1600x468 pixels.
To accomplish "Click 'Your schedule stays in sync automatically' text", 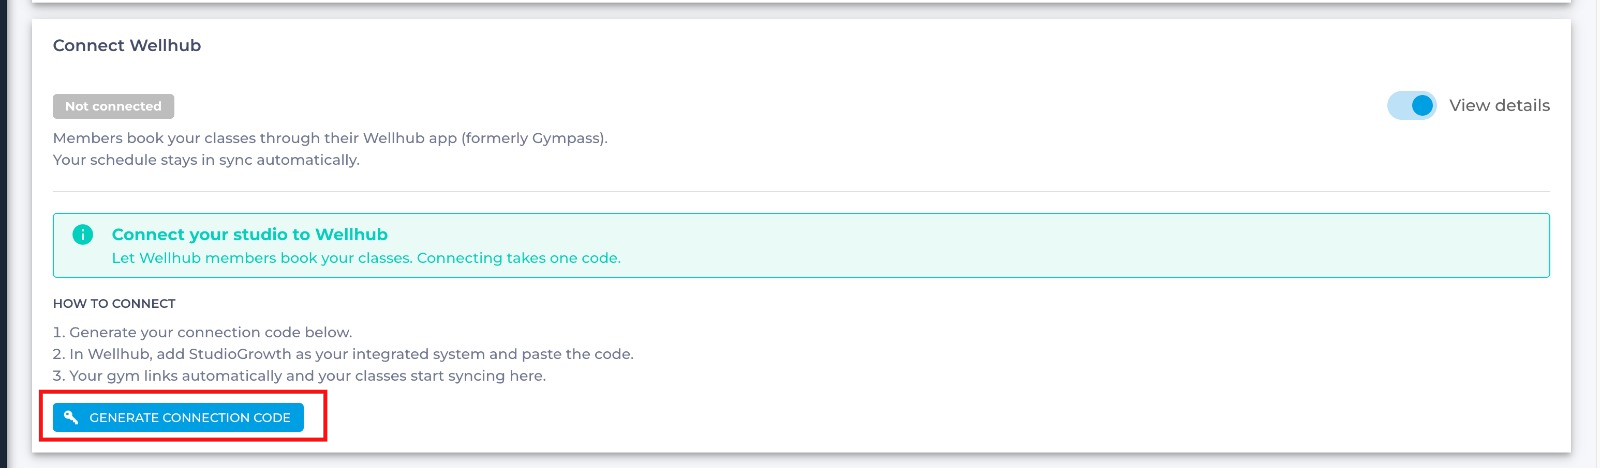I will [206, 160].
